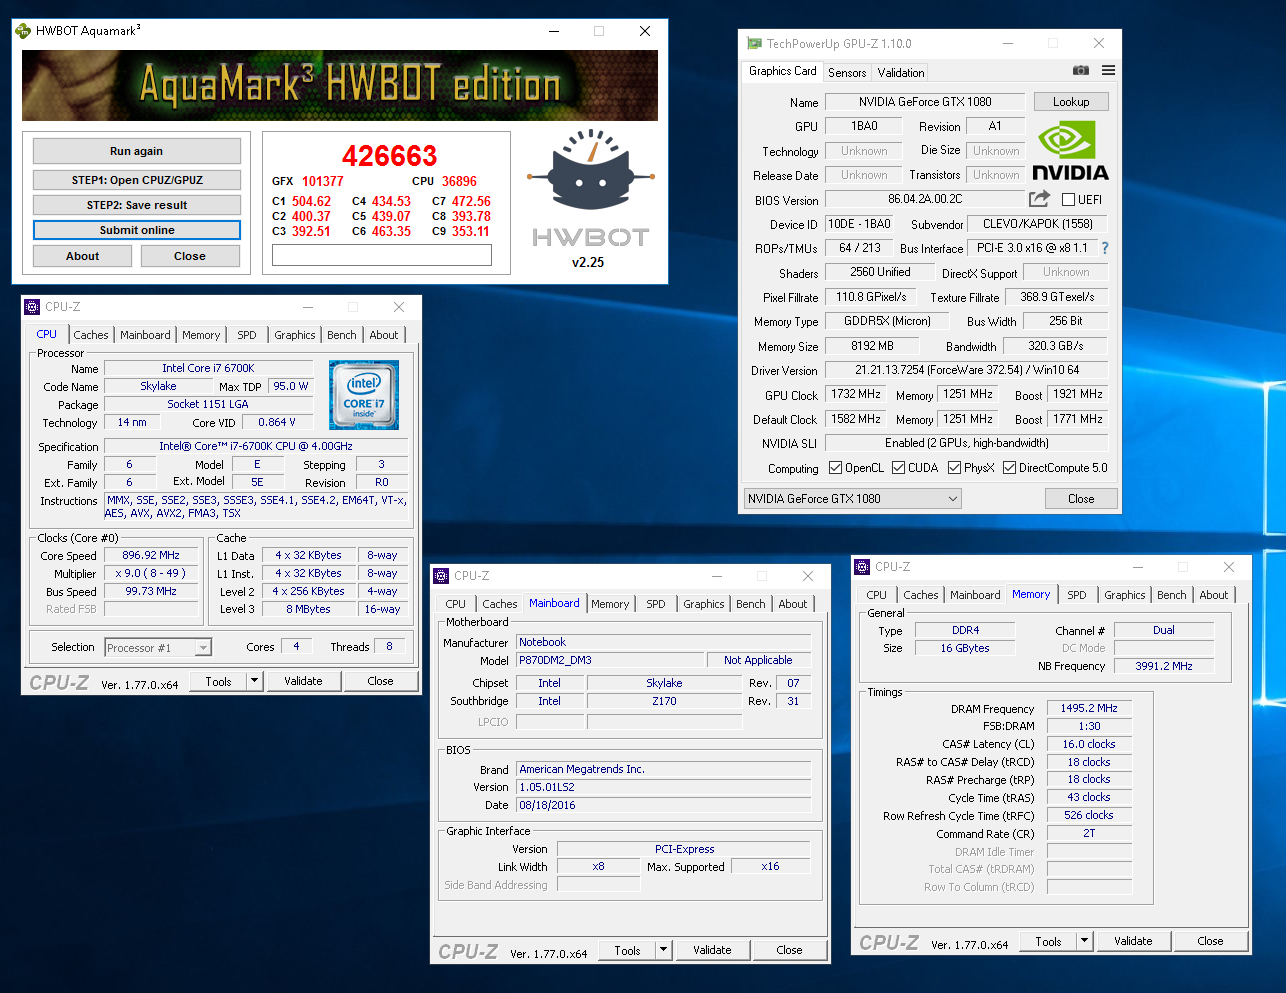1286x993 pixels.
Task: Click the GPU-Z title bar app icon
Action: [755, 43]
